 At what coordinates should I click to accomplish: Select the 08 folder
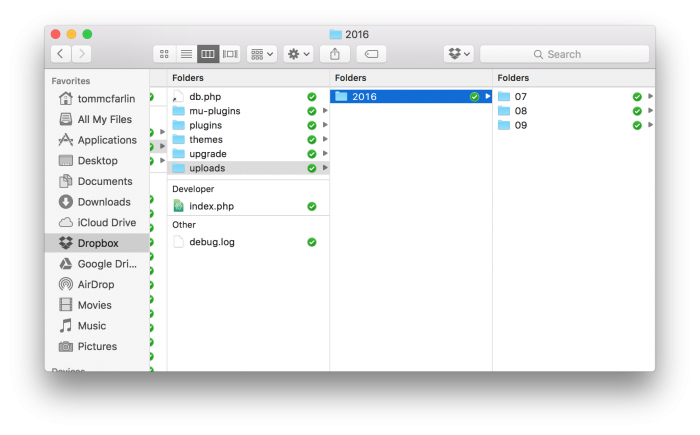click(574, 111)
